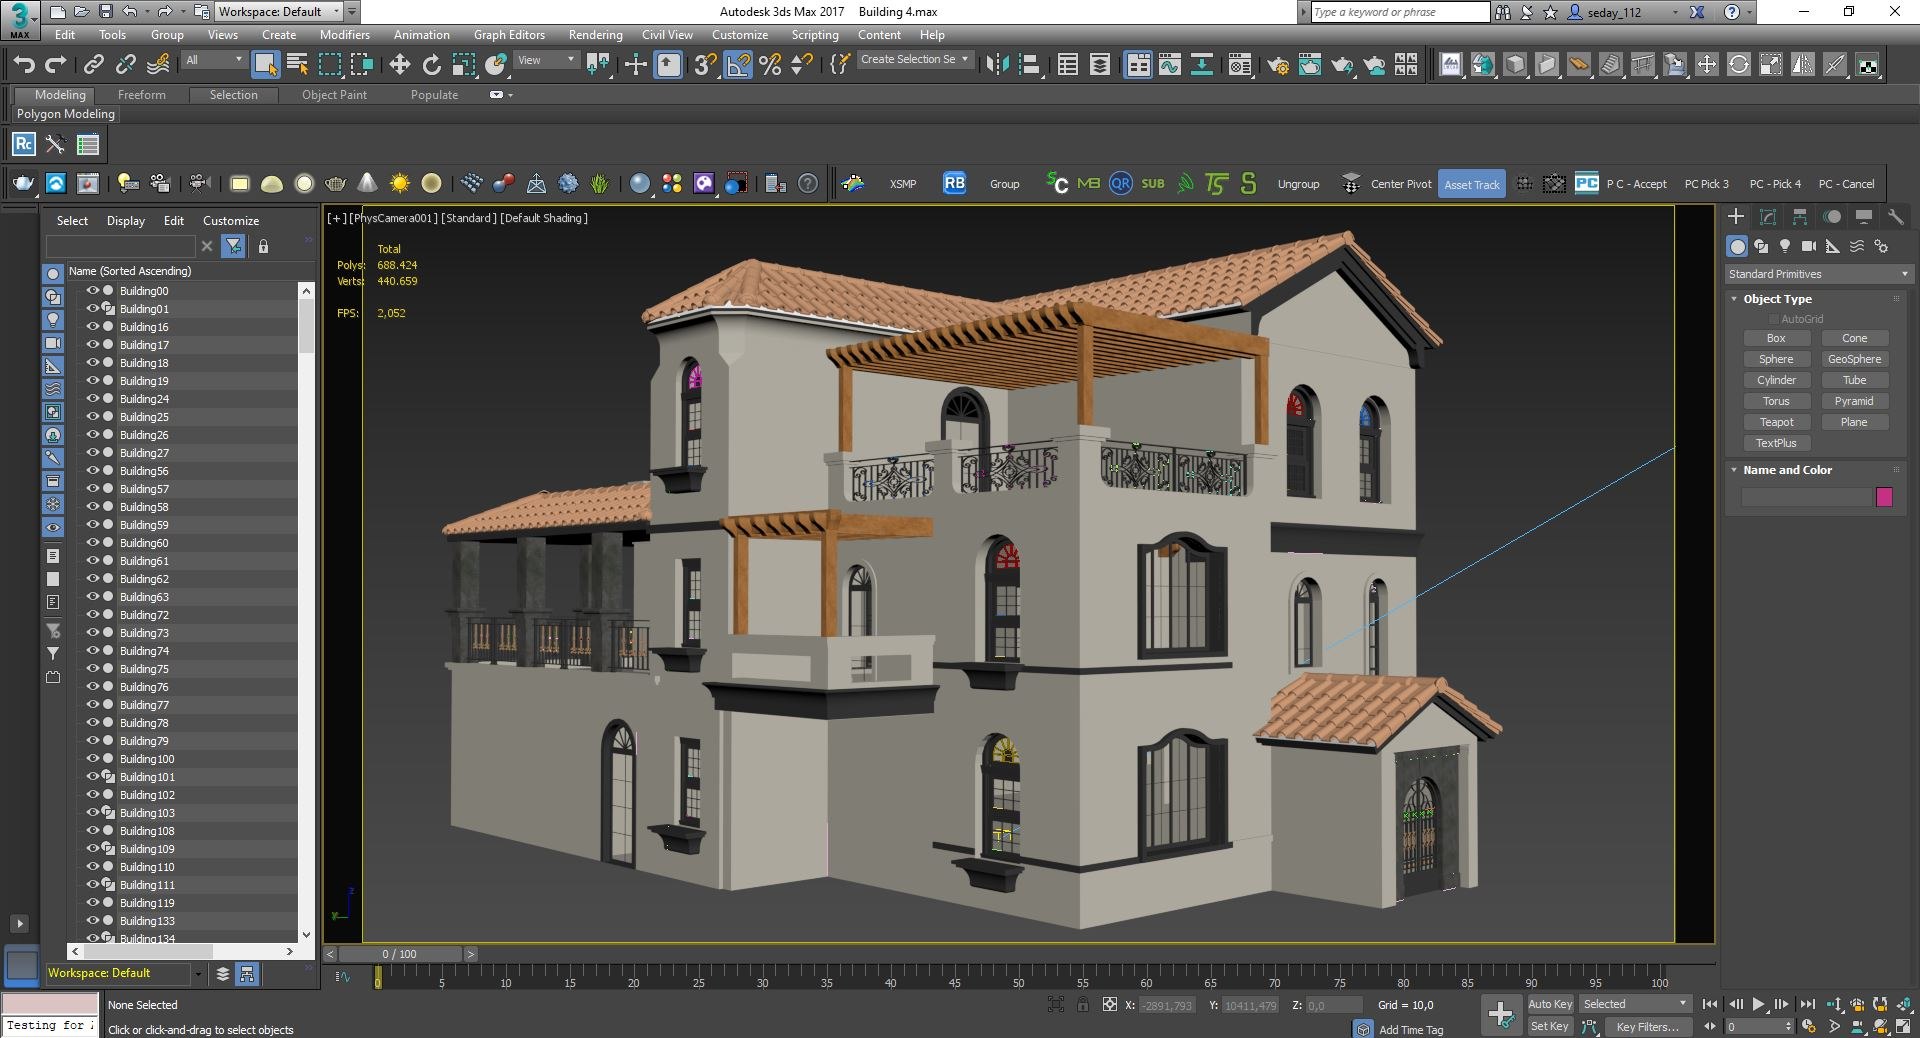Open the Selected key filter dropdown
Image resolution: width=1920 pixels, height=1038 pixels.
1635,1004
